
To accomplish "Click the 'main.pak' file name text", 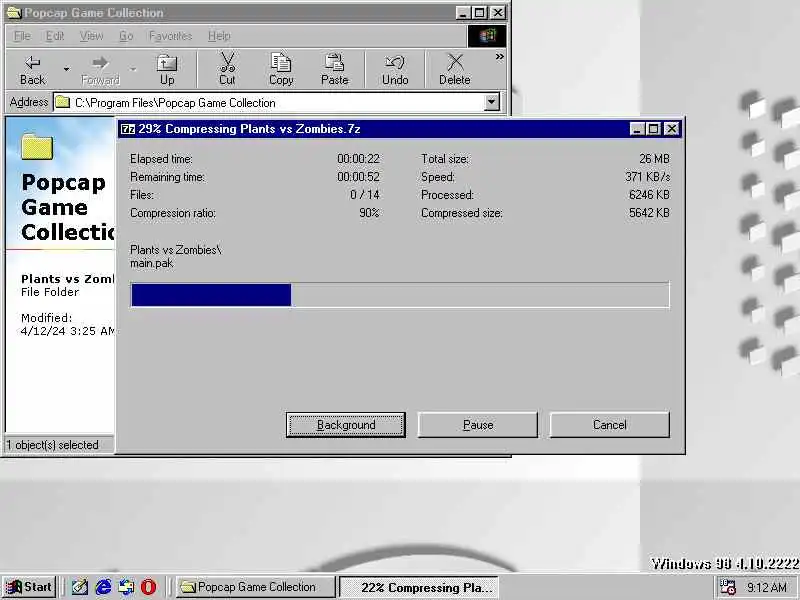I will tap(152, 263).
